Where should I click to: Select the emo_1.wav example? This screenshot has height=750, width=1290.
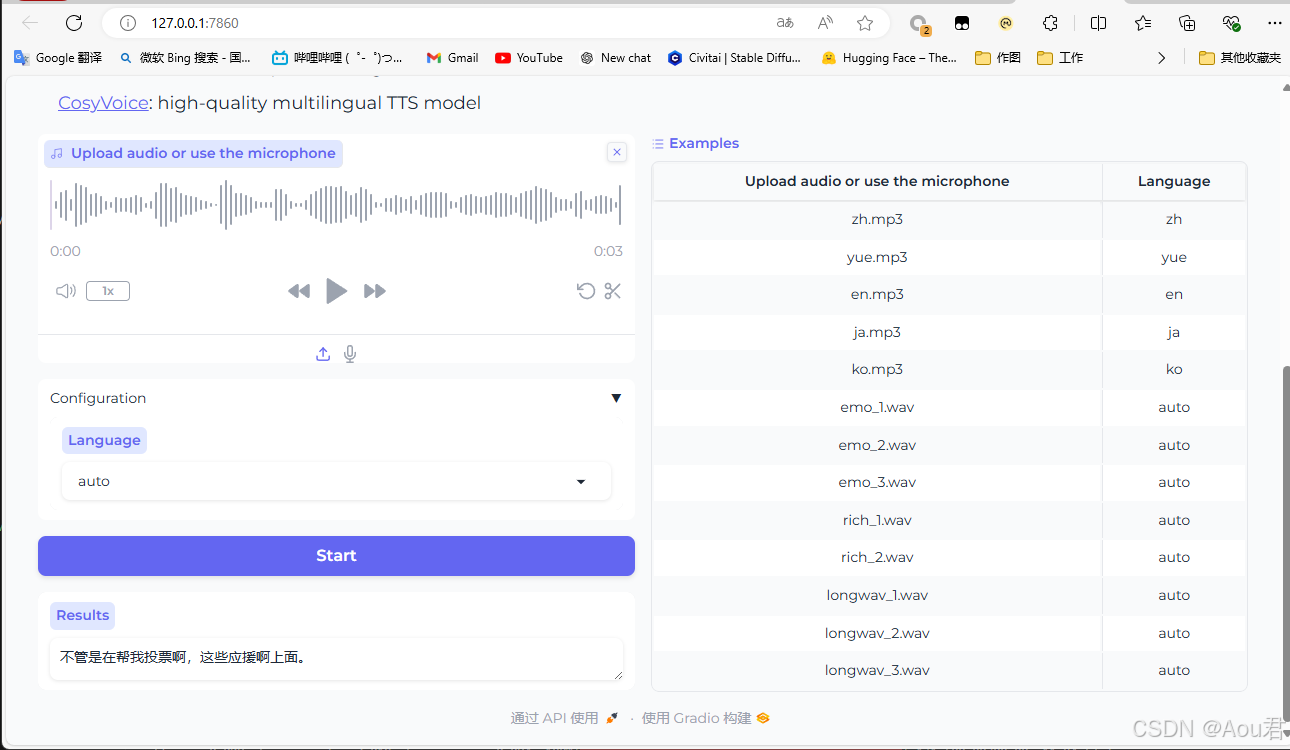[x=877, y=407]
